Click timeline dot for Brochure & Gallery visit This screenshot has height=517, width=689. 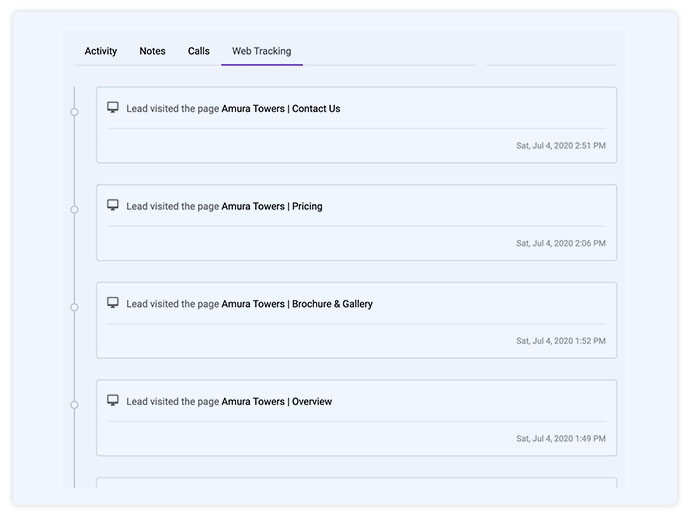[x=74, y=307]
